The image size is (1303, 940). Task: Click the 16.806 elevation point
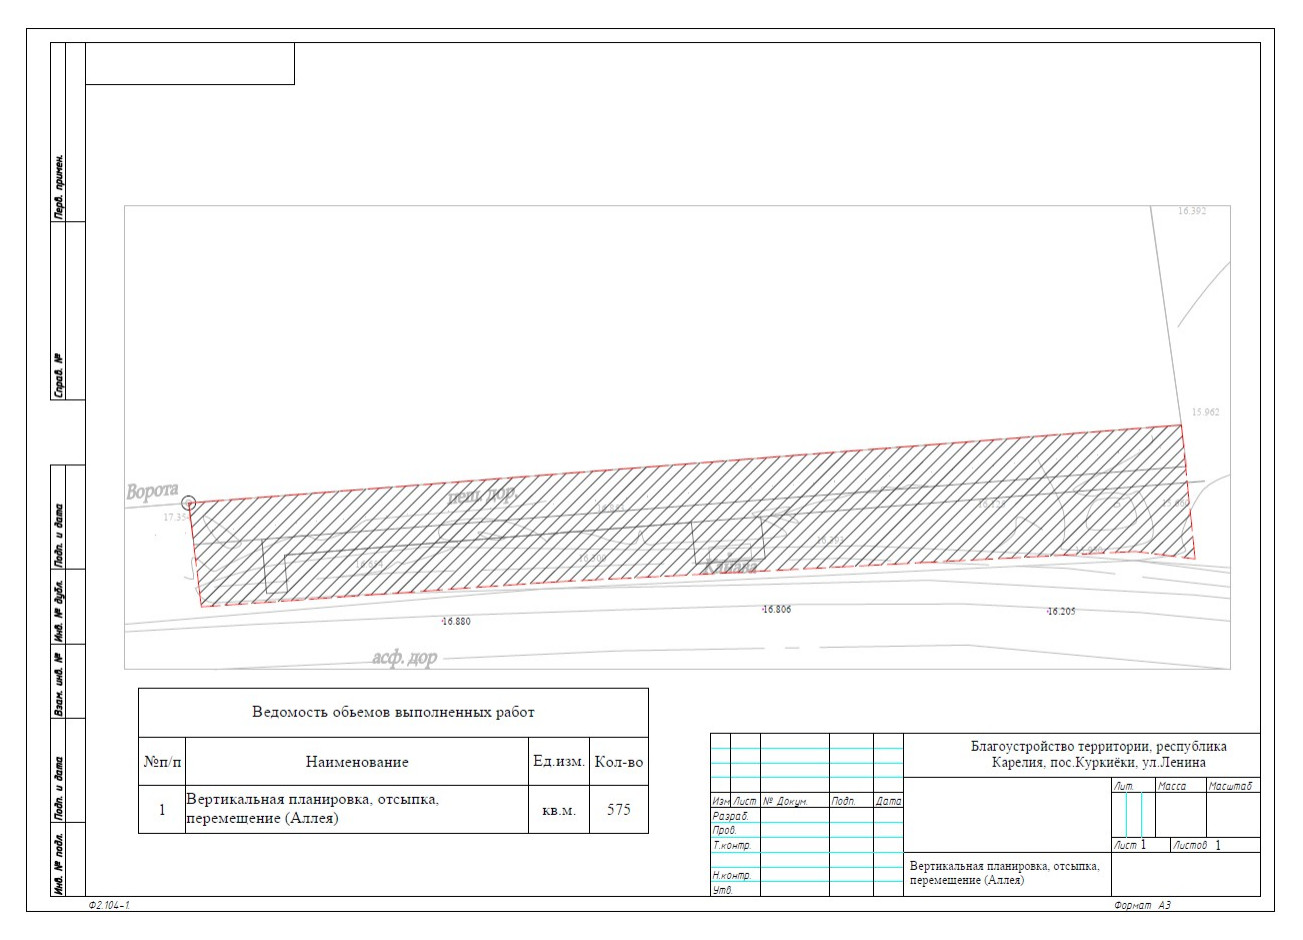[x=776, y=610]
